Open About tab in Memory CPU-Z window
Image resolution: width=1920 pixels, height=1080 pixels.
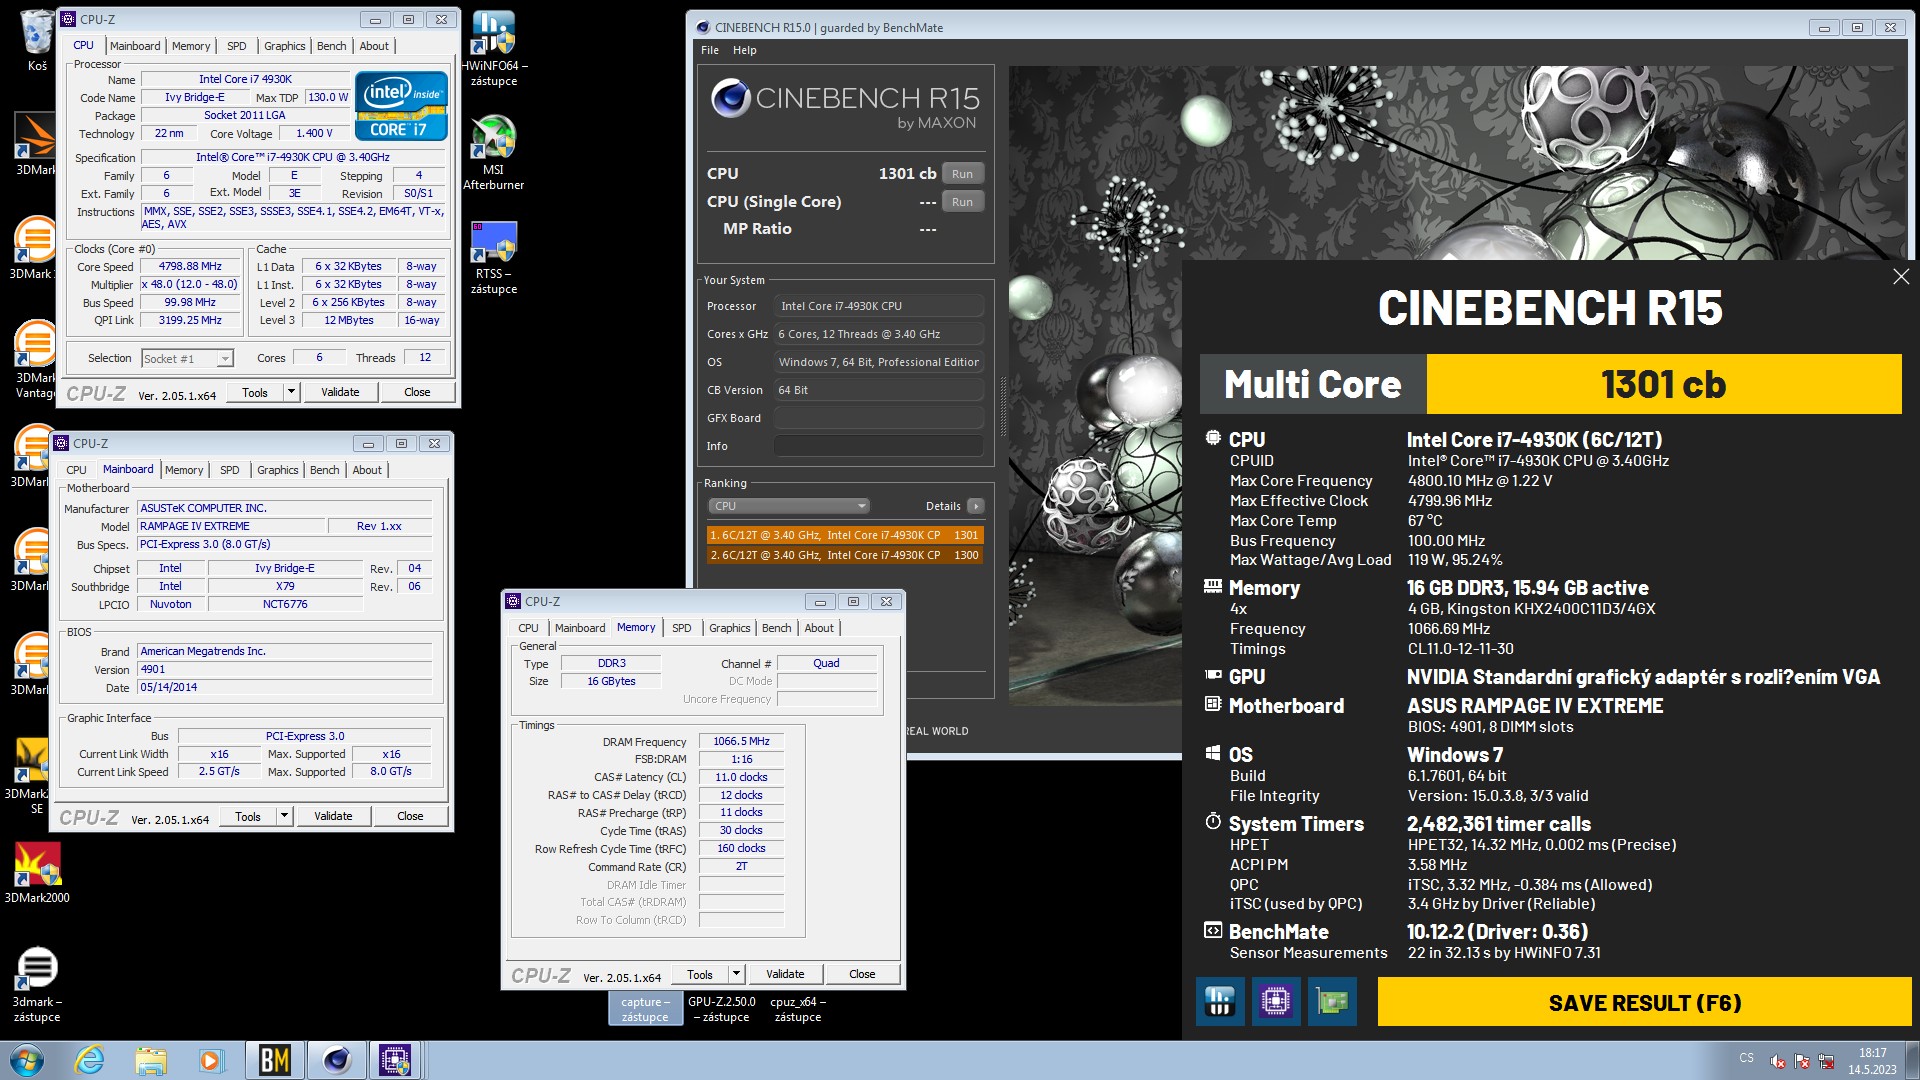click(x=819, y=628)
